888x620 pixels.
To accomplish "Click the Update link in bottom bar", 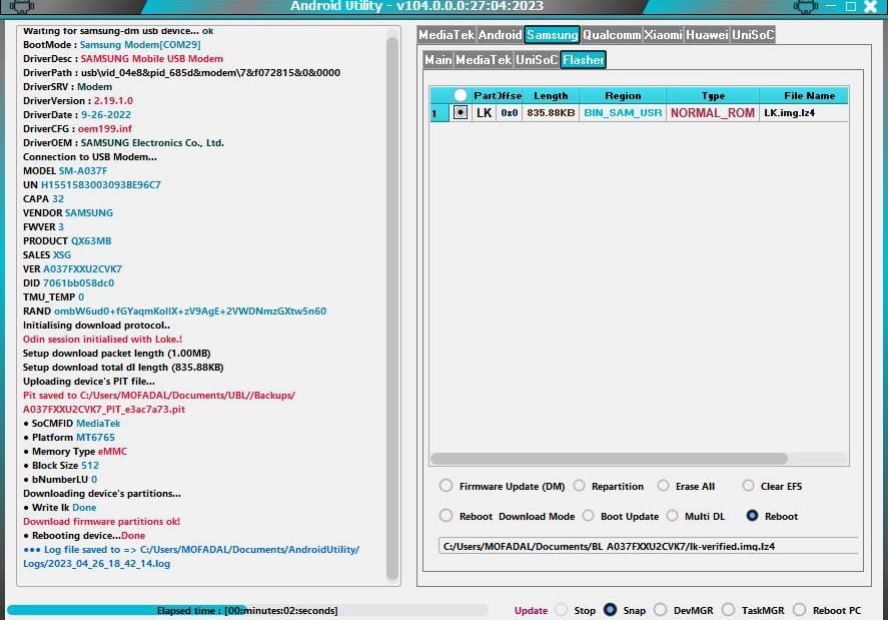I will coord(531,610).
